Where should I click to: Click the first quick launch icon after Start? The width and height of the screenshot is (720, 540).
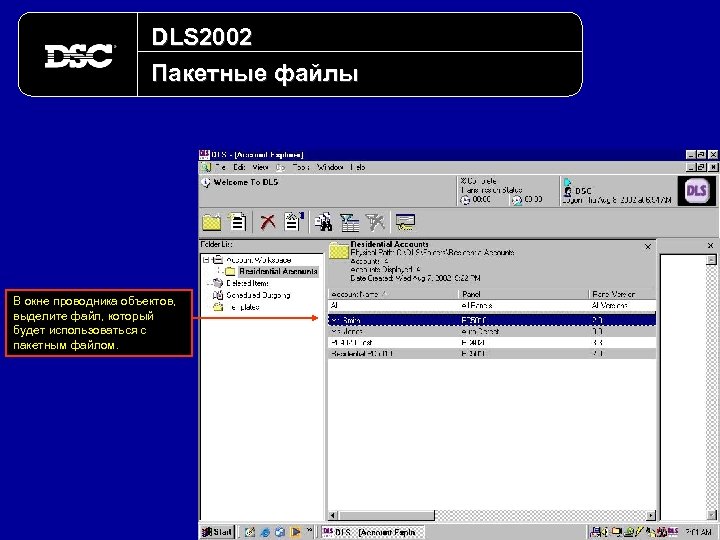[x=250, y=532]
